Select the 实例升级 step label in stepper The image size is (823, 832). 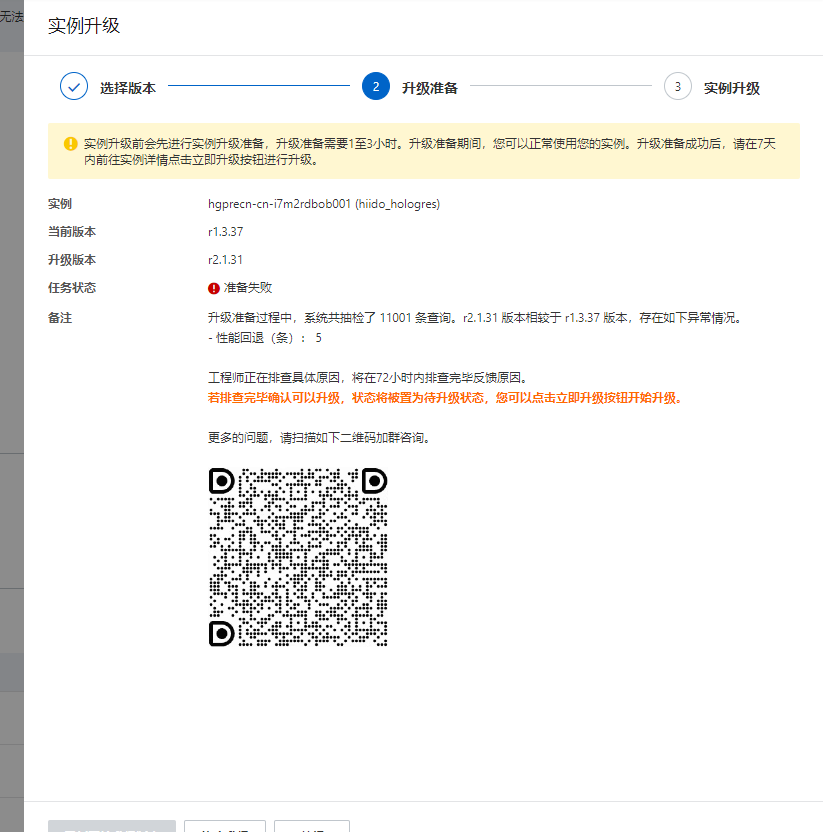click(732, 88)
